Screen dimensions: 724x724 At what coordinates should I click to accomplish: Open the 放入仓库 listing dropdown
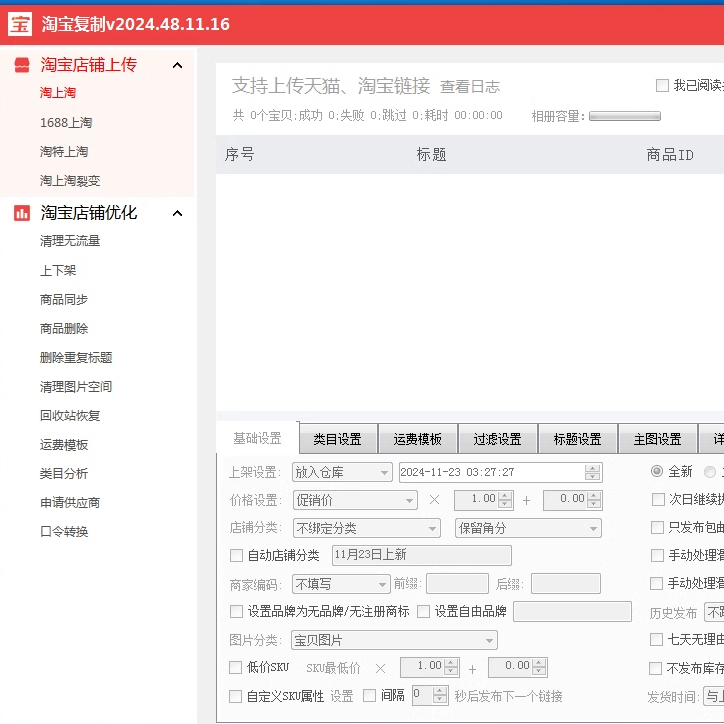coord(342,472)
